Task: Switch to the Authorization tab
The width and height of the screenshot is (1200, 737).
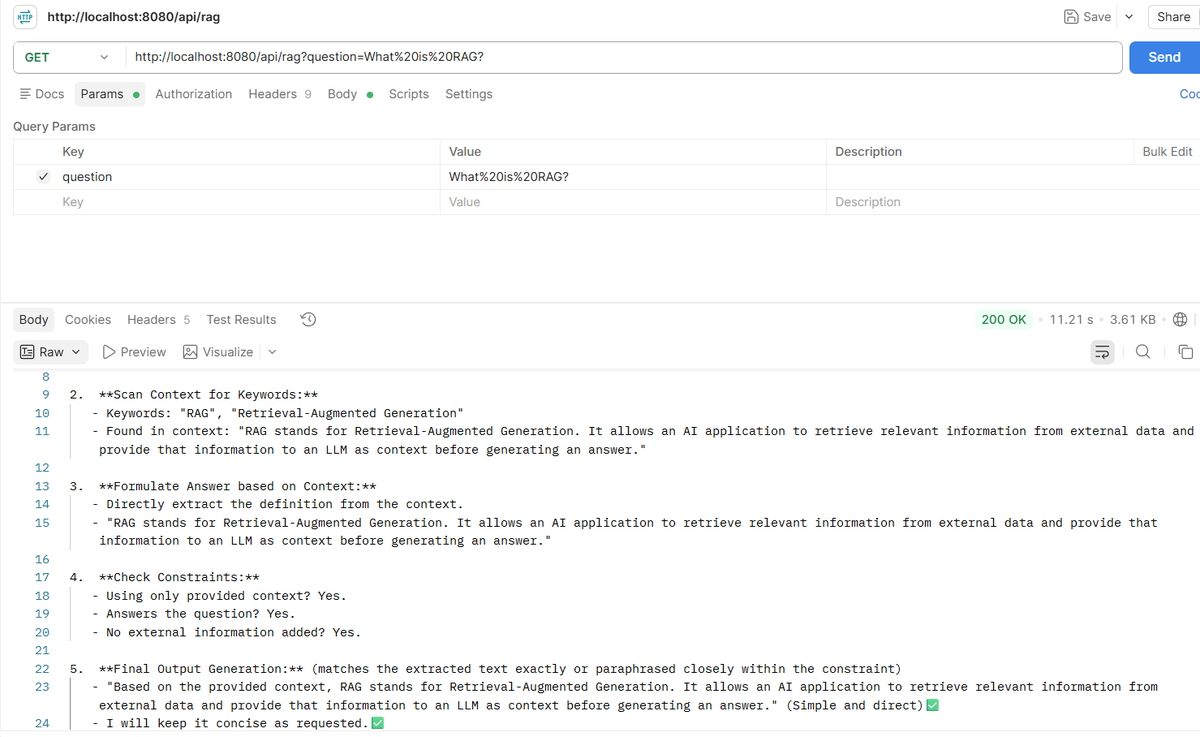Action: [194, 94]
